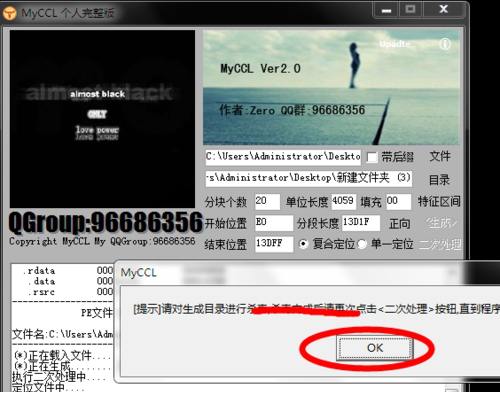The height and width of the screenshot is (407, 500).
Task: Click the 定位文件中 log line
Action: click(48, 387)
